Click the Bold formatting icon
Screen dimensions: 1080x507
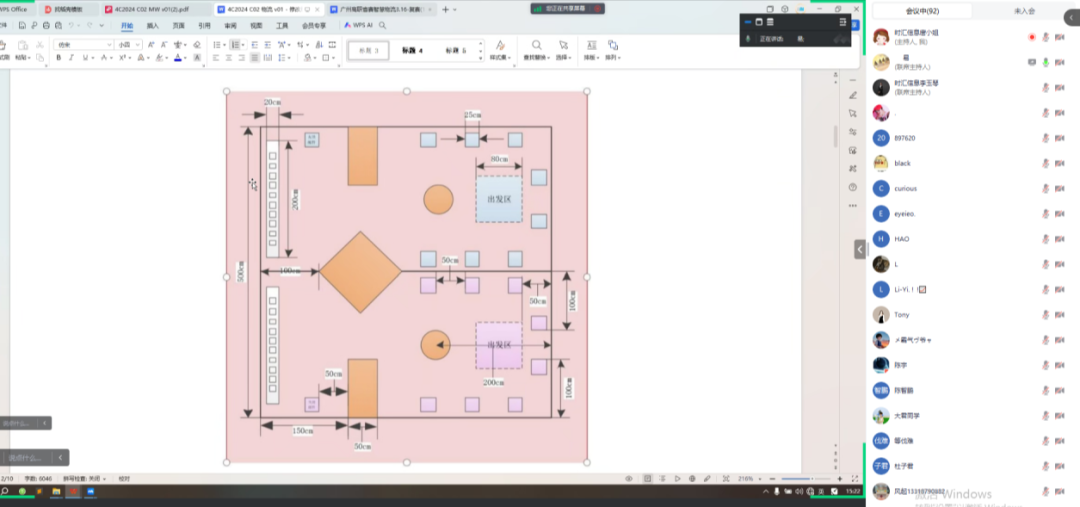pyautogui.click(x=59, y=58)
